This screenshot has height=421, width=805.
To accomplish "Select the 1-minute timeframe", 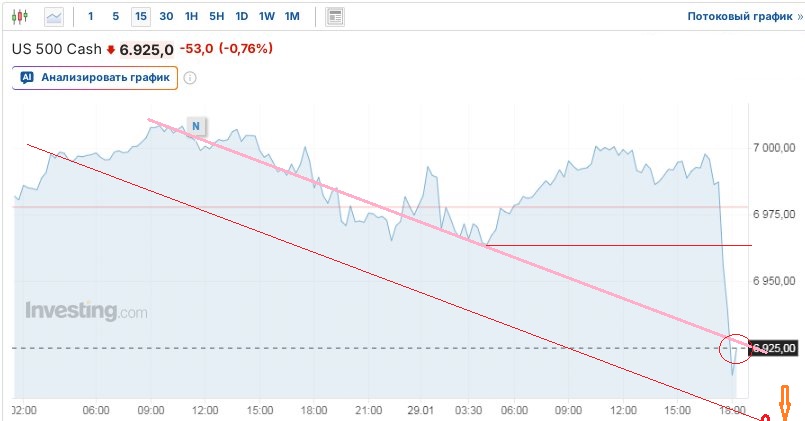I will pyautogui.click(x=91, y=17).
